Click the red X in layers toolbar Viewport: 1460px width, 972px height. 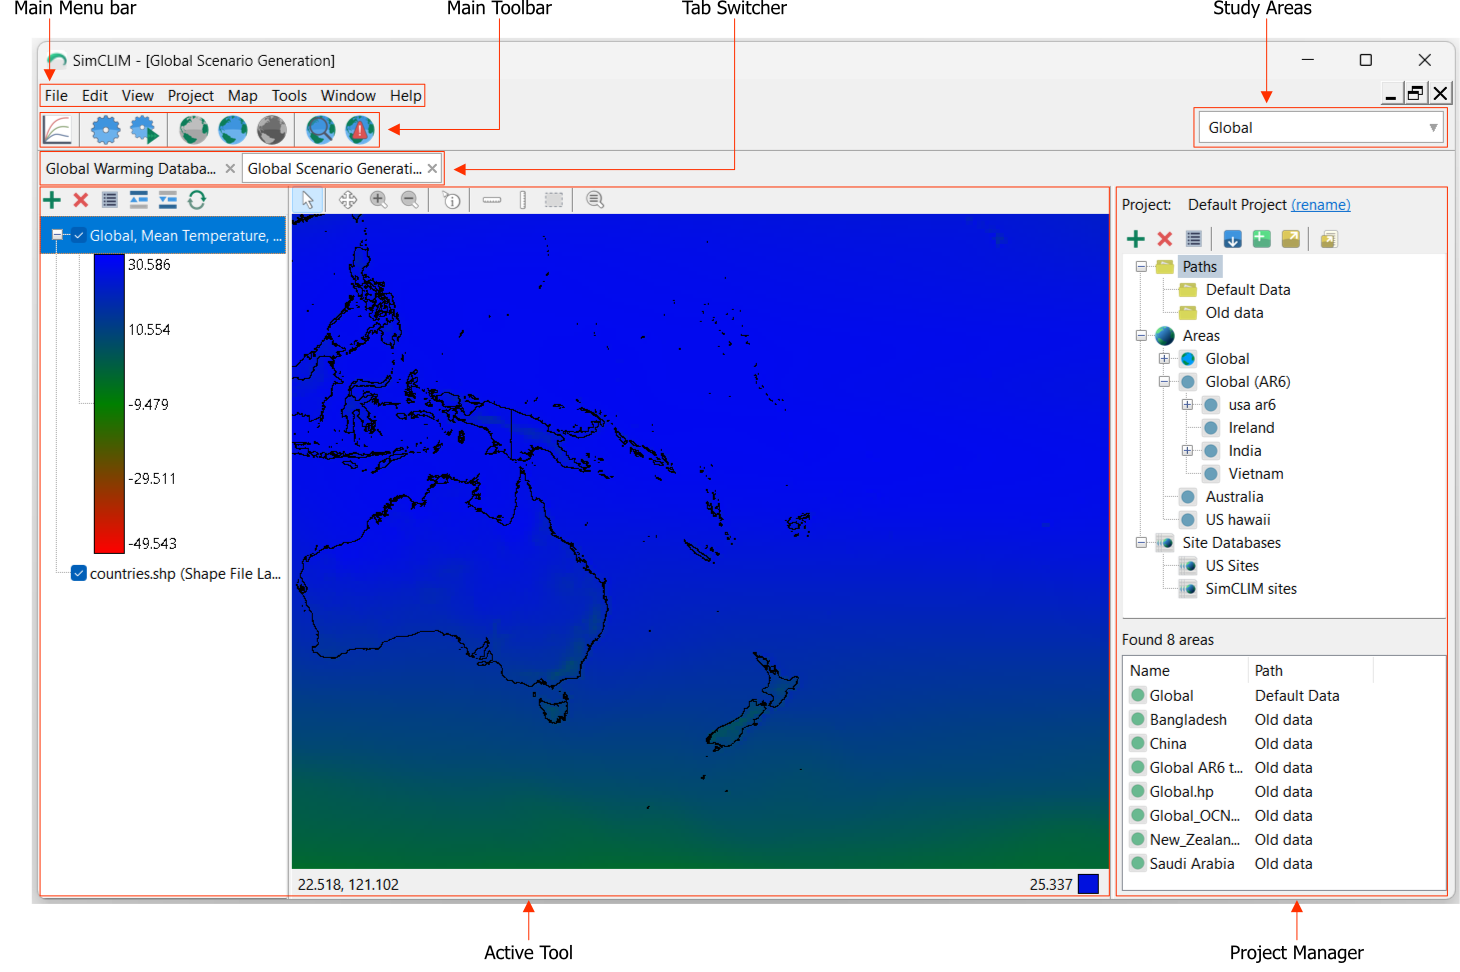tap(81, 200)
